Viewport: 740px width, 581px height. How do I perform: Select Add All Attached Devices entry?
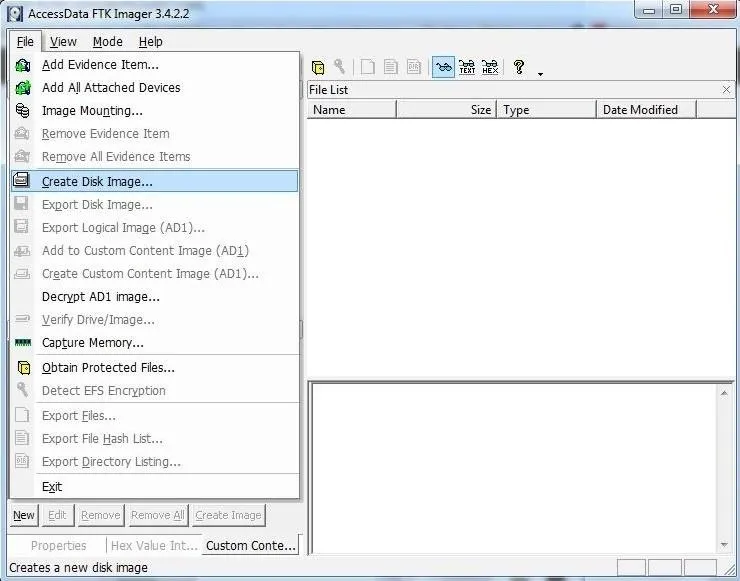pos(154,88)
